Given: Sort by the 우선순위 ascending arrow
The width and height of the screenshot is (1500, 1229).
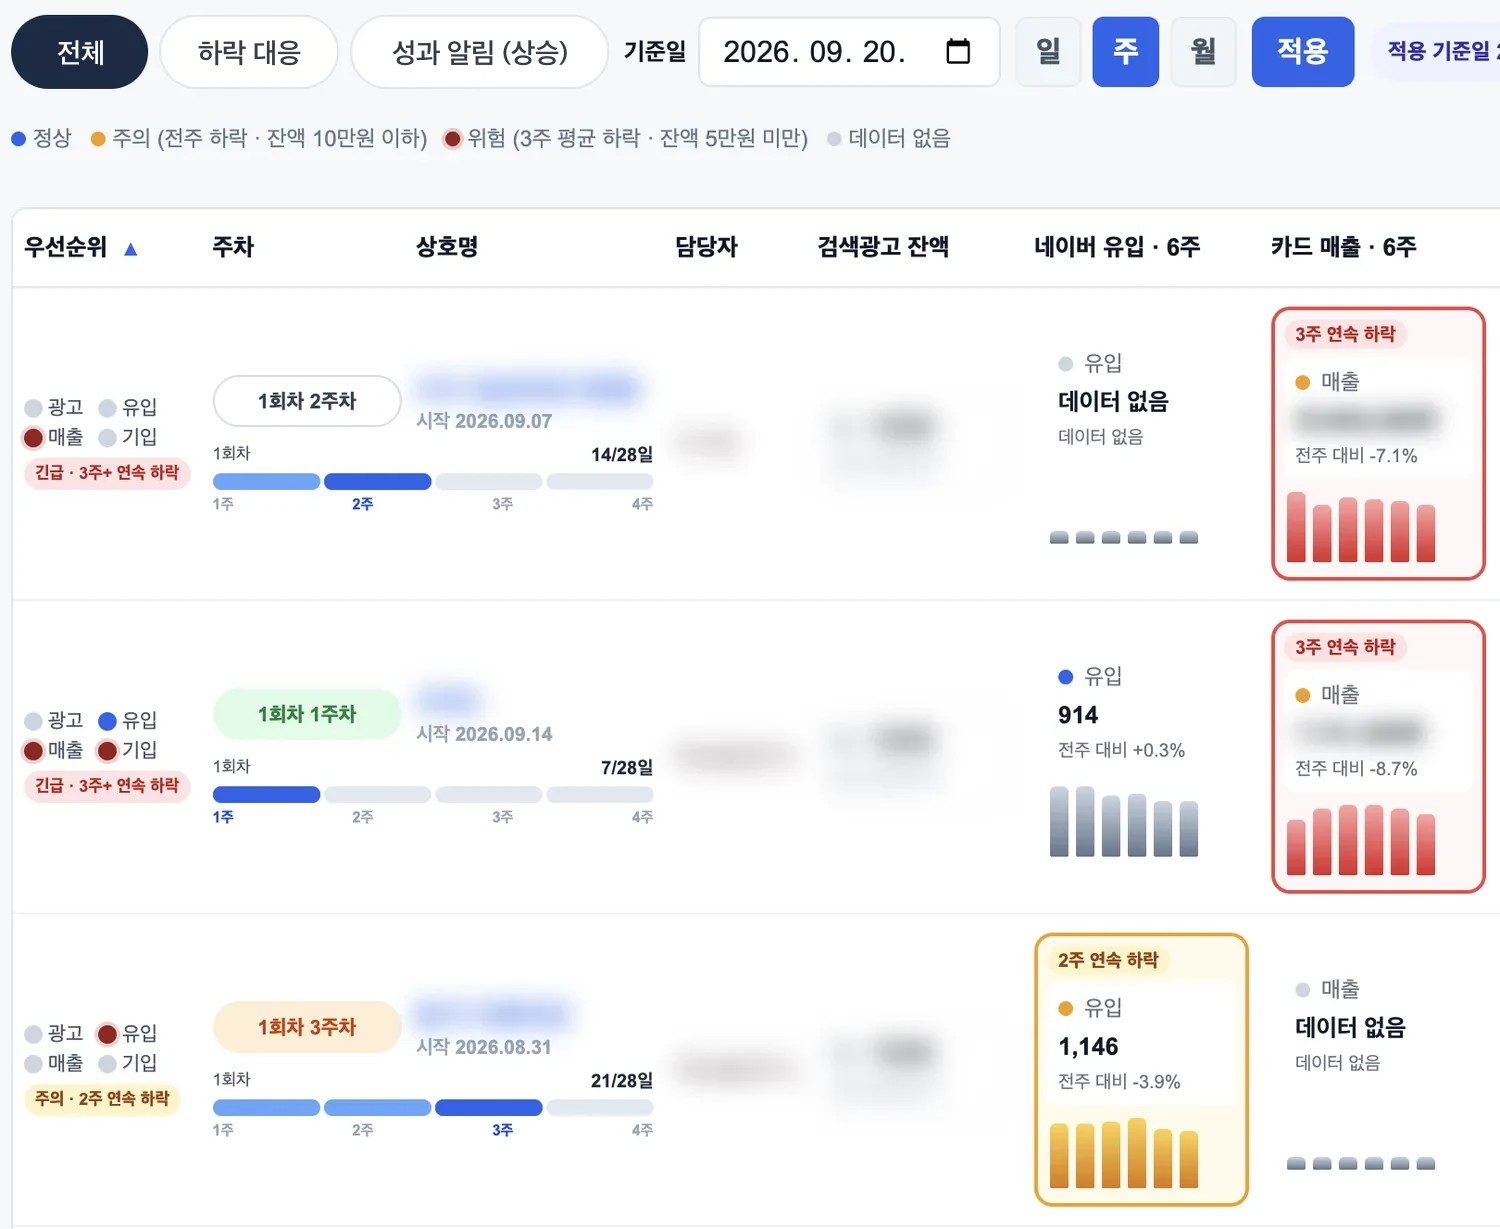Looking at the screenshot, I should 130,248.
